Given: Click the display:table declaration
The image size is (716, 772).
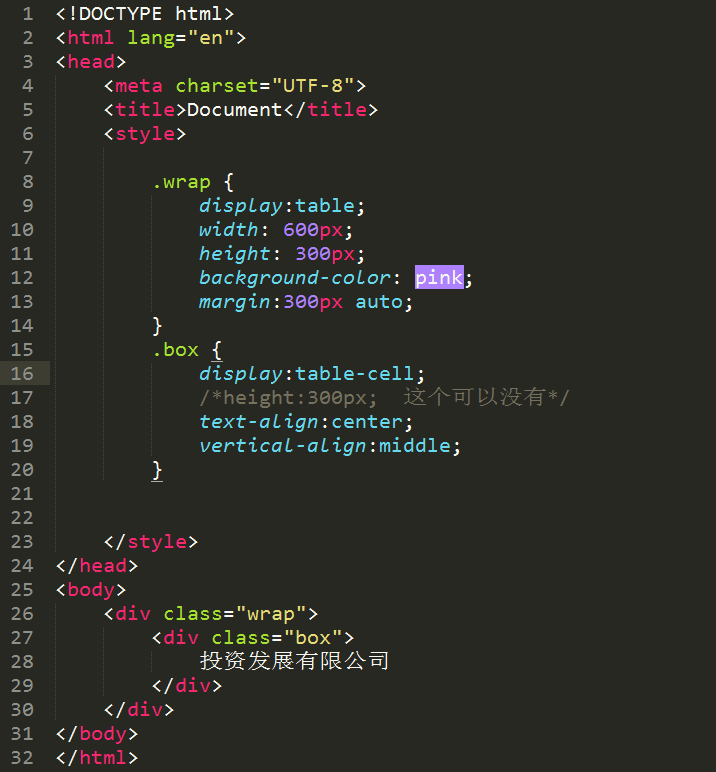Looking at the screenshot, I should coord(282,206).
